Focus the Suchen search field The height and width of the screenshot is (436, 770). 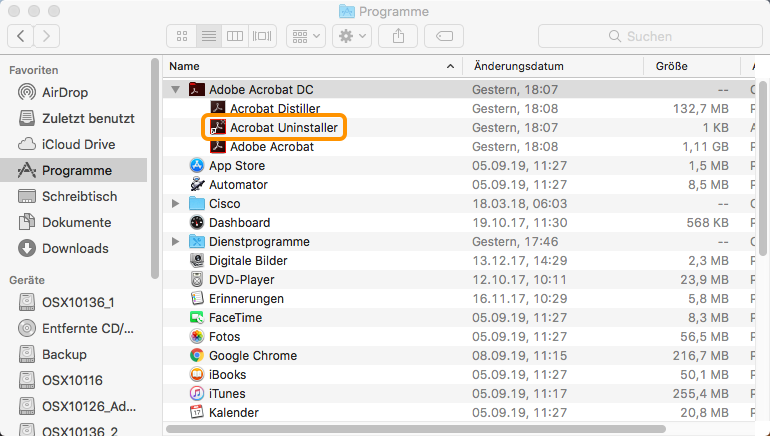click(650, 36)
